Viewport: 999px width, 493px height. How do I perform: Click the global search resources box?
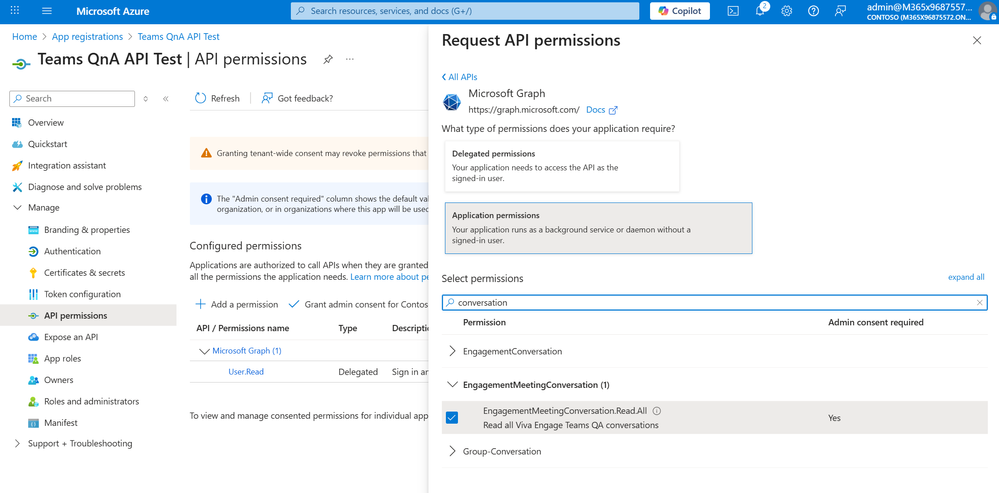click(465, 11)
